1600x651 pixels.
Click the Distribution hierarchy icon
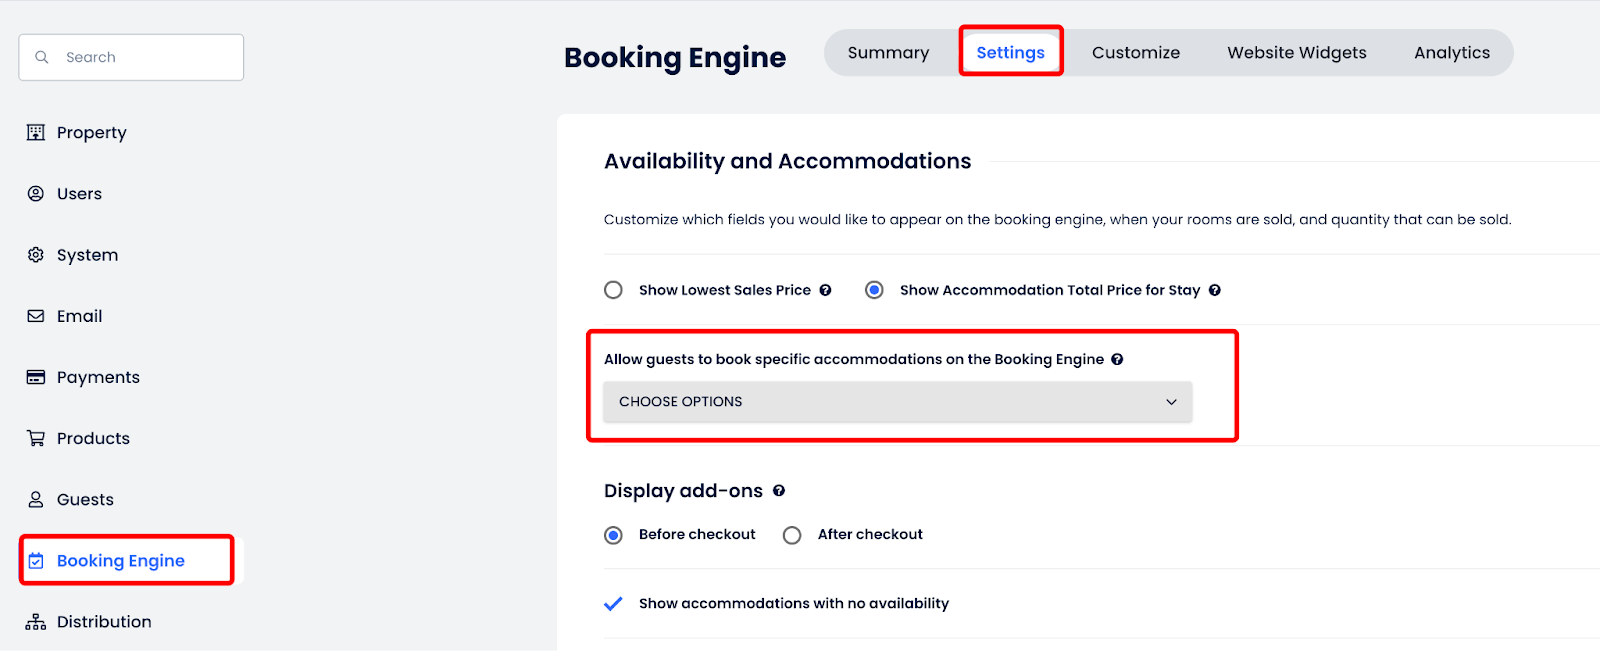click(x=36, y=622)
